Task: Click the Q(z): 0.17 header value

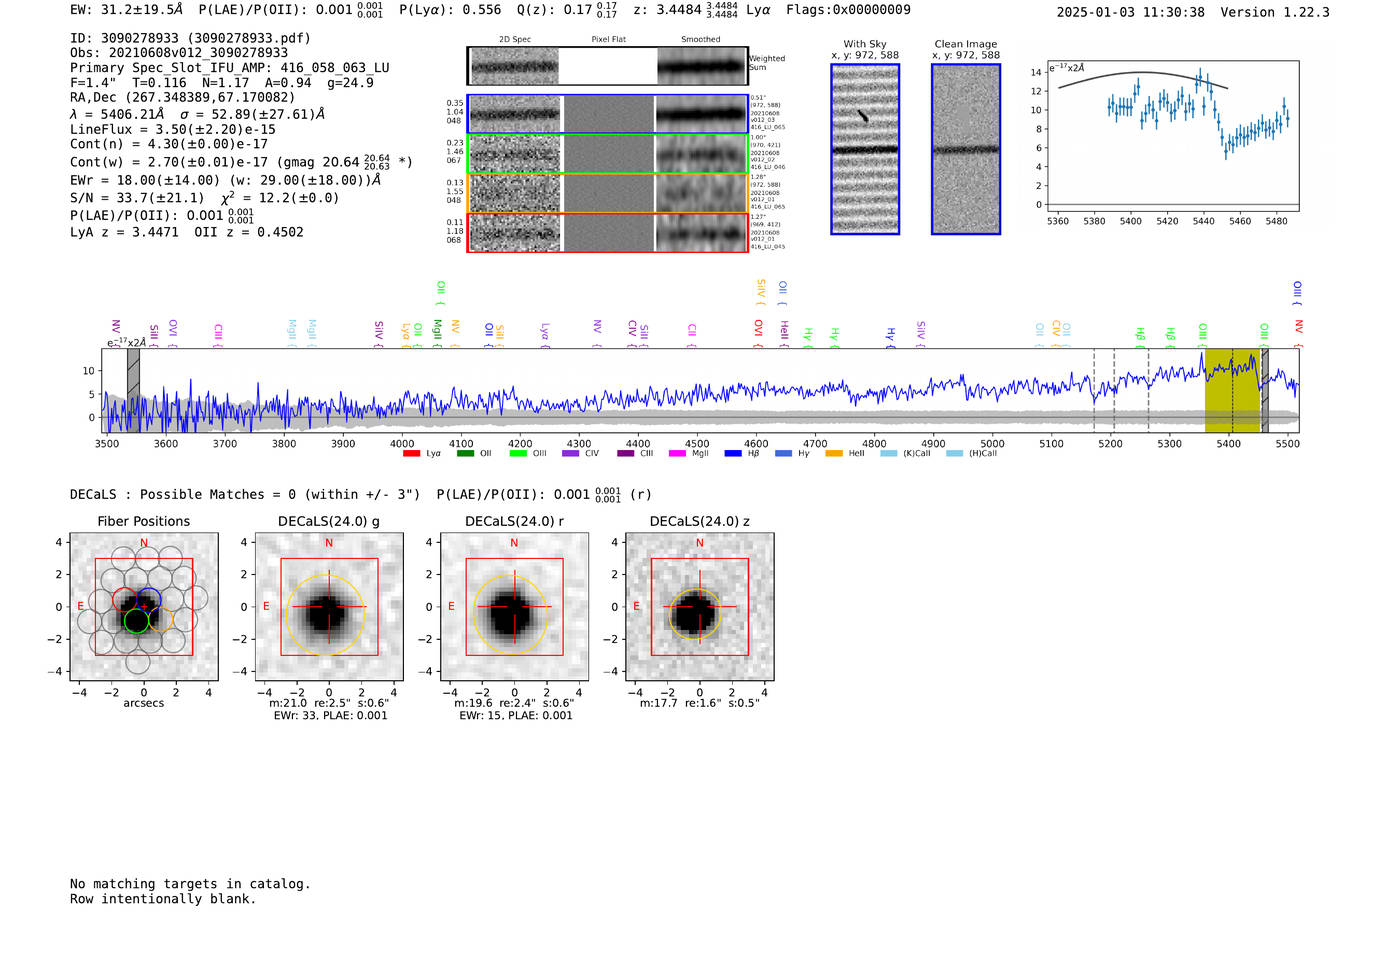Action: pos(567,10)
